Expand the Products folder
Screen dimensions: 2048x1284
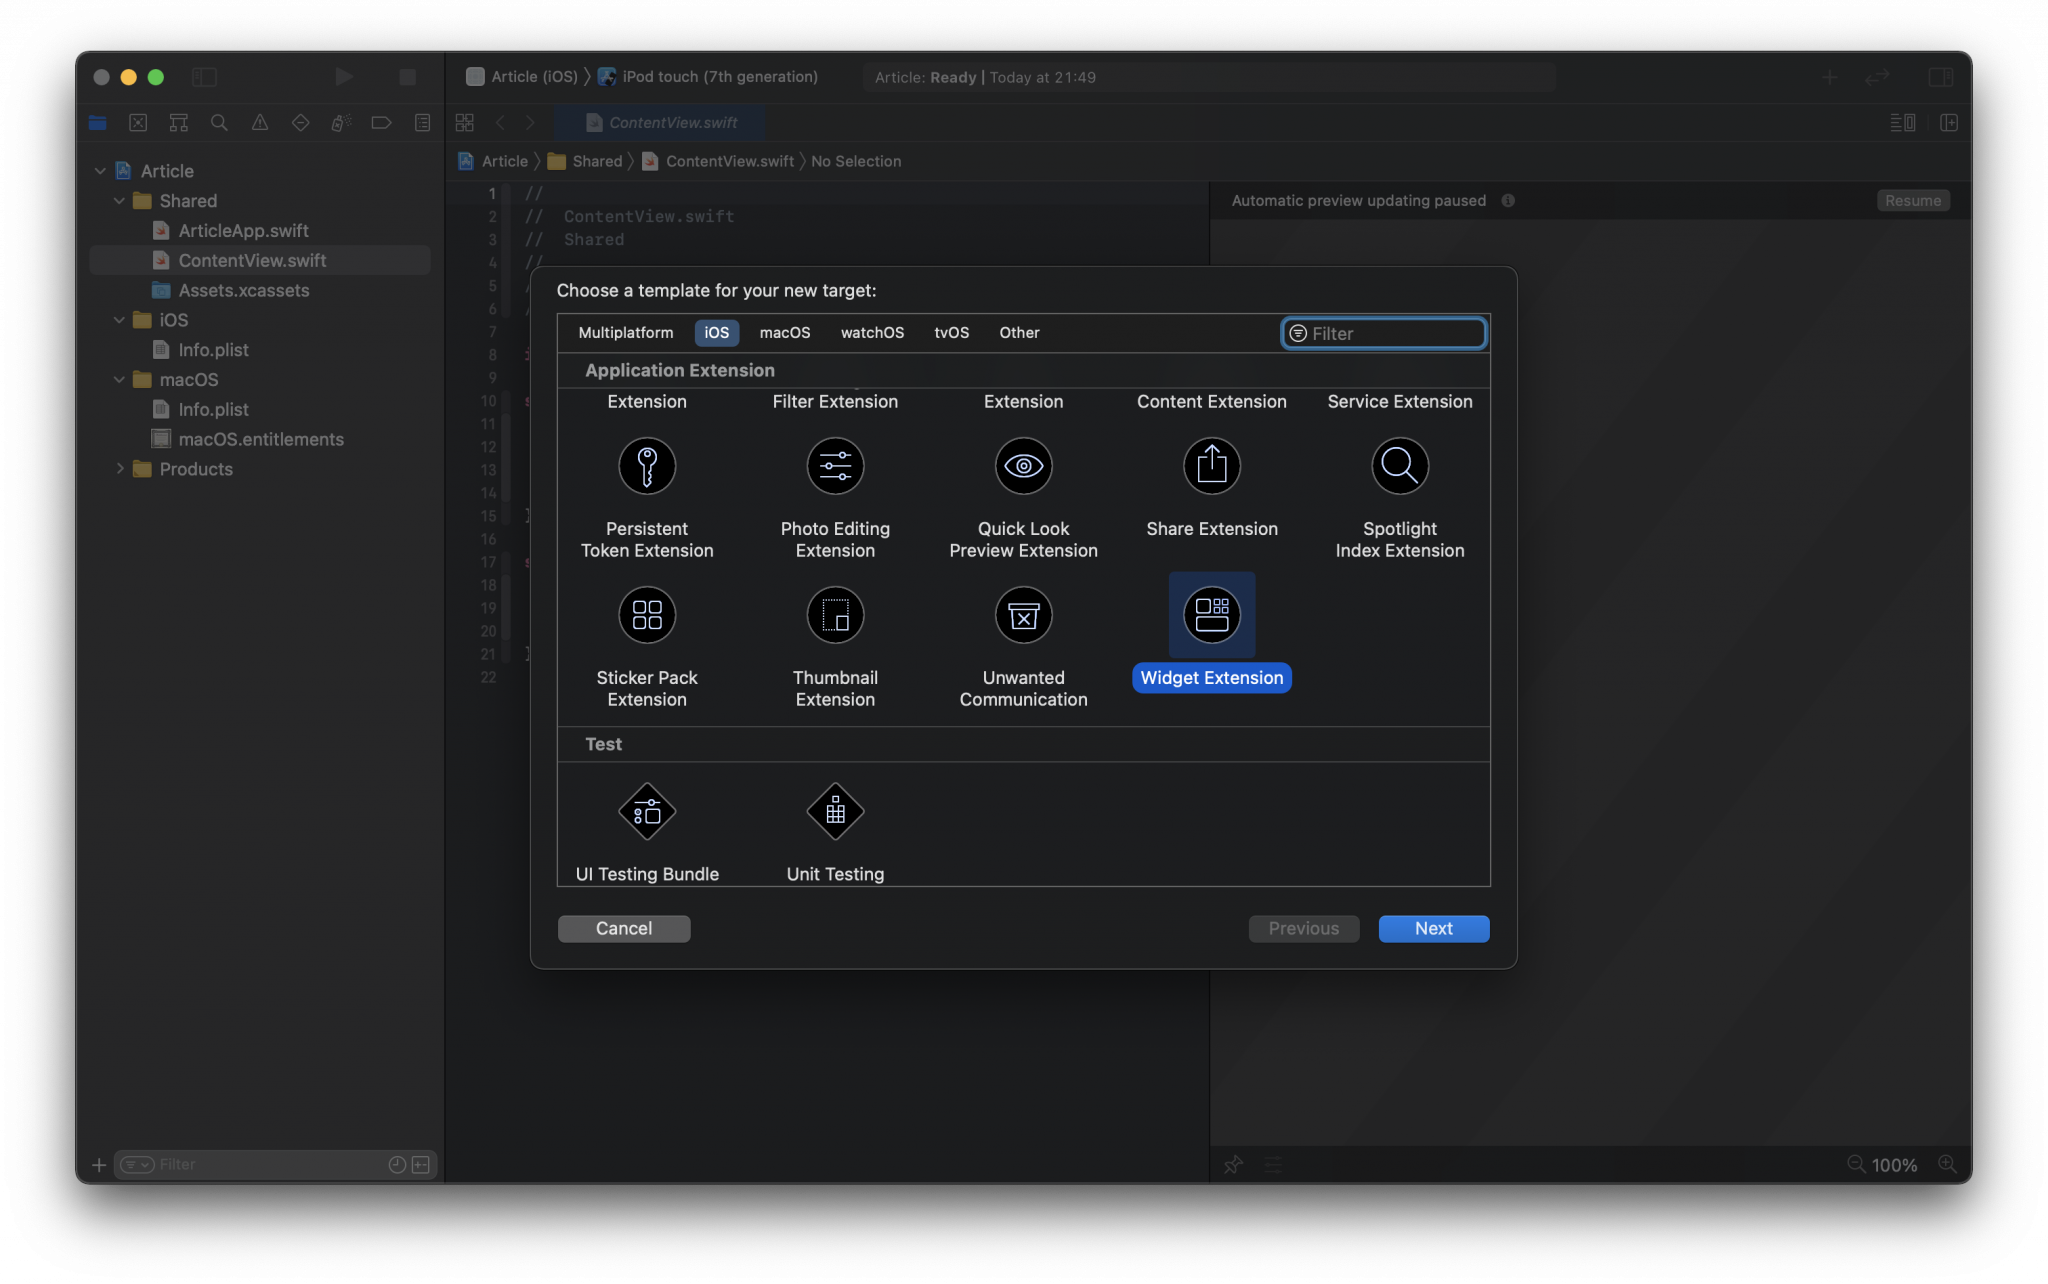point(119,469)
